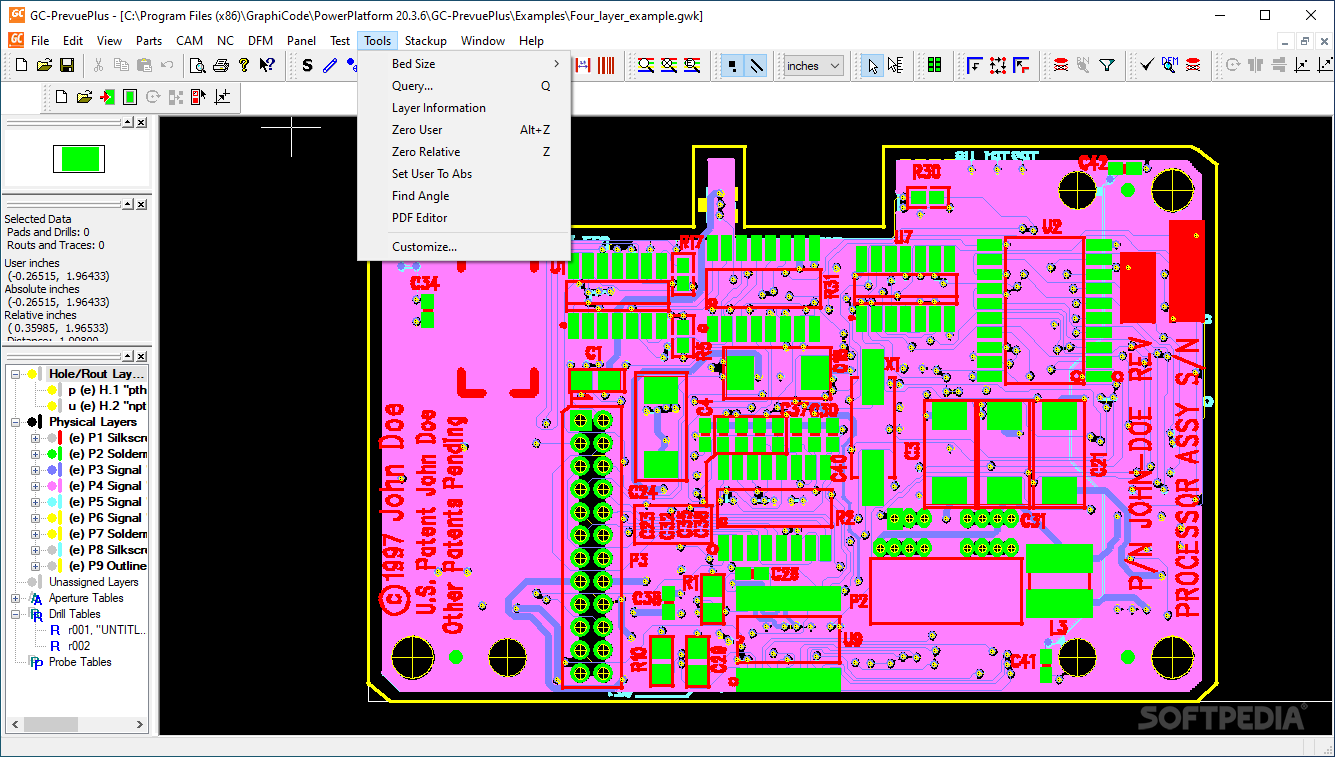Open the Bed Size submenu arrow
Screen dimensions: 1335x757
[x=557, y=64]
